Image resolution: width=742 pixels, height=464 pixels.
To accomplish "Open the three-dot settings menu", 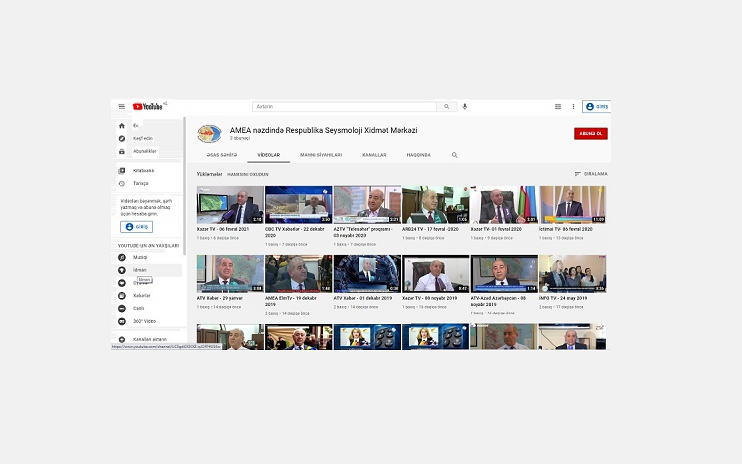I will click(573, 106).
